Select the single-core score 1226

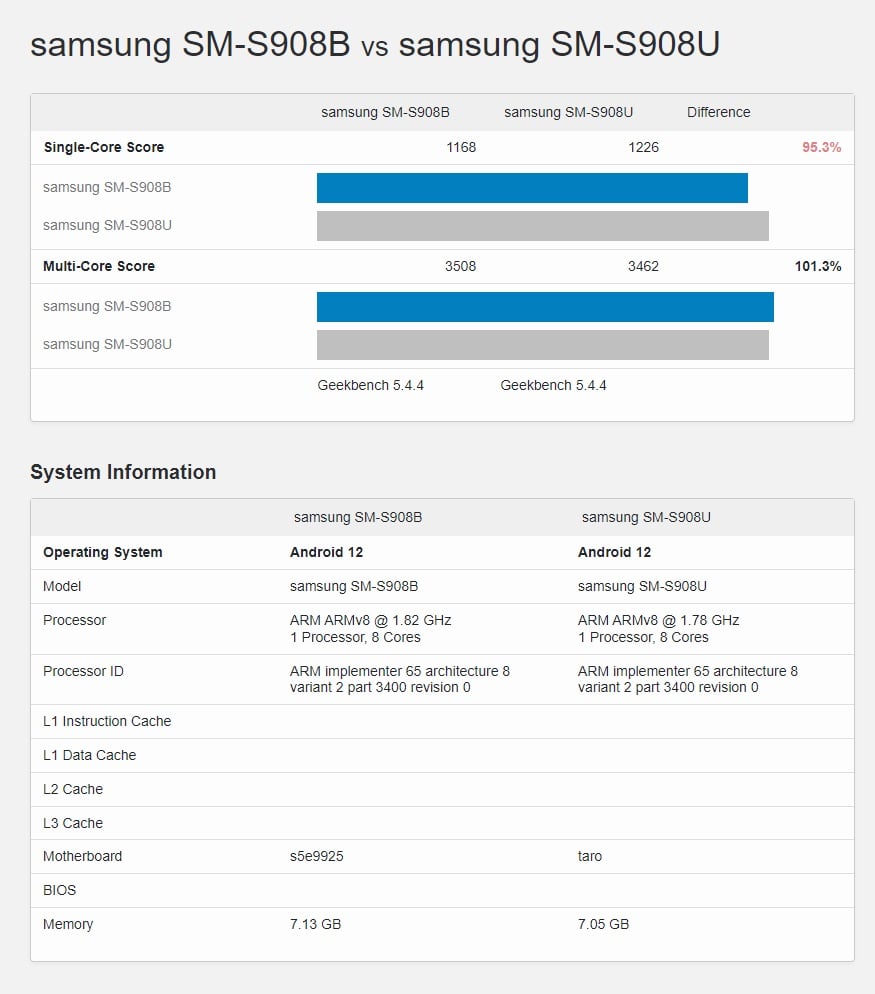643,147
